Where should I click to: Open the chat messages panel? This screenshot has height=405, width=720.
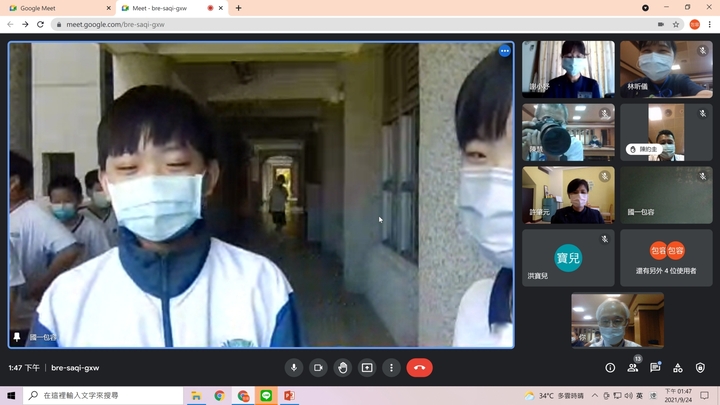[655, 368]
